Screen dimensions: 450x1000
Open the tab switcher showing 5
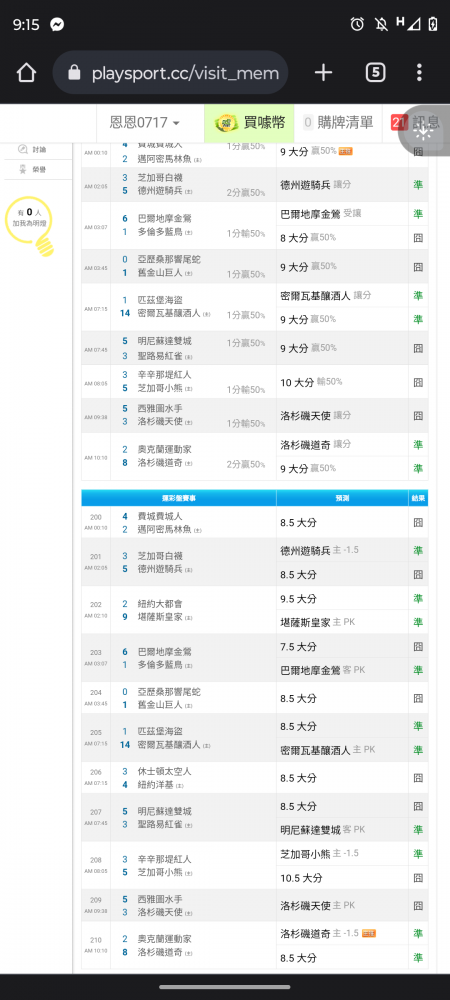coord(375,73)
